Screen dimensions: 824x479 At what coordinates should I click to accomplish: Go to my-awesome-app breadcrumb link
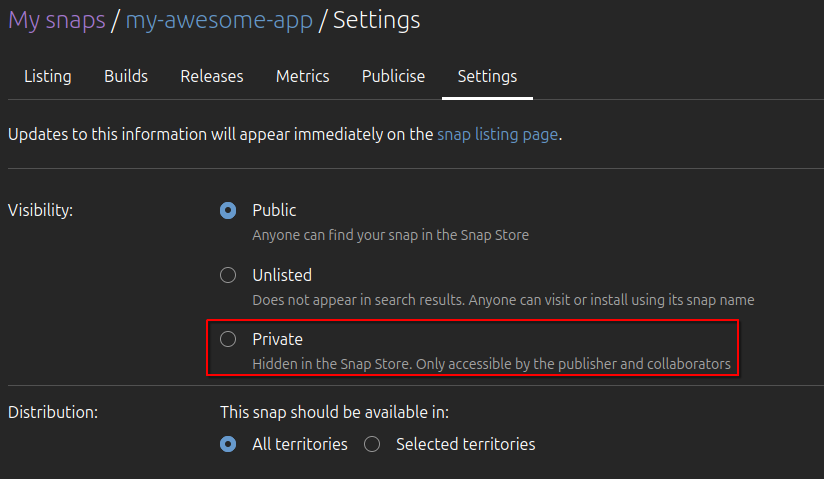(218, 20)
